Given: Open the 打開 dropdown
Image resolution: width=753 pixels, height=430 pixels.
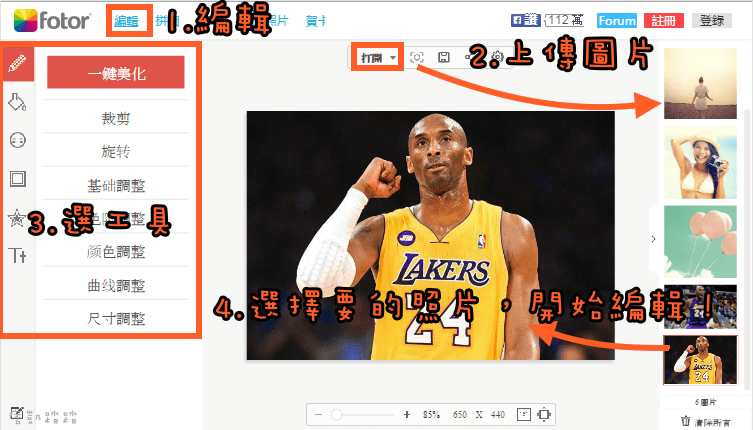Looking at the screenshot, I should [378, 58].
